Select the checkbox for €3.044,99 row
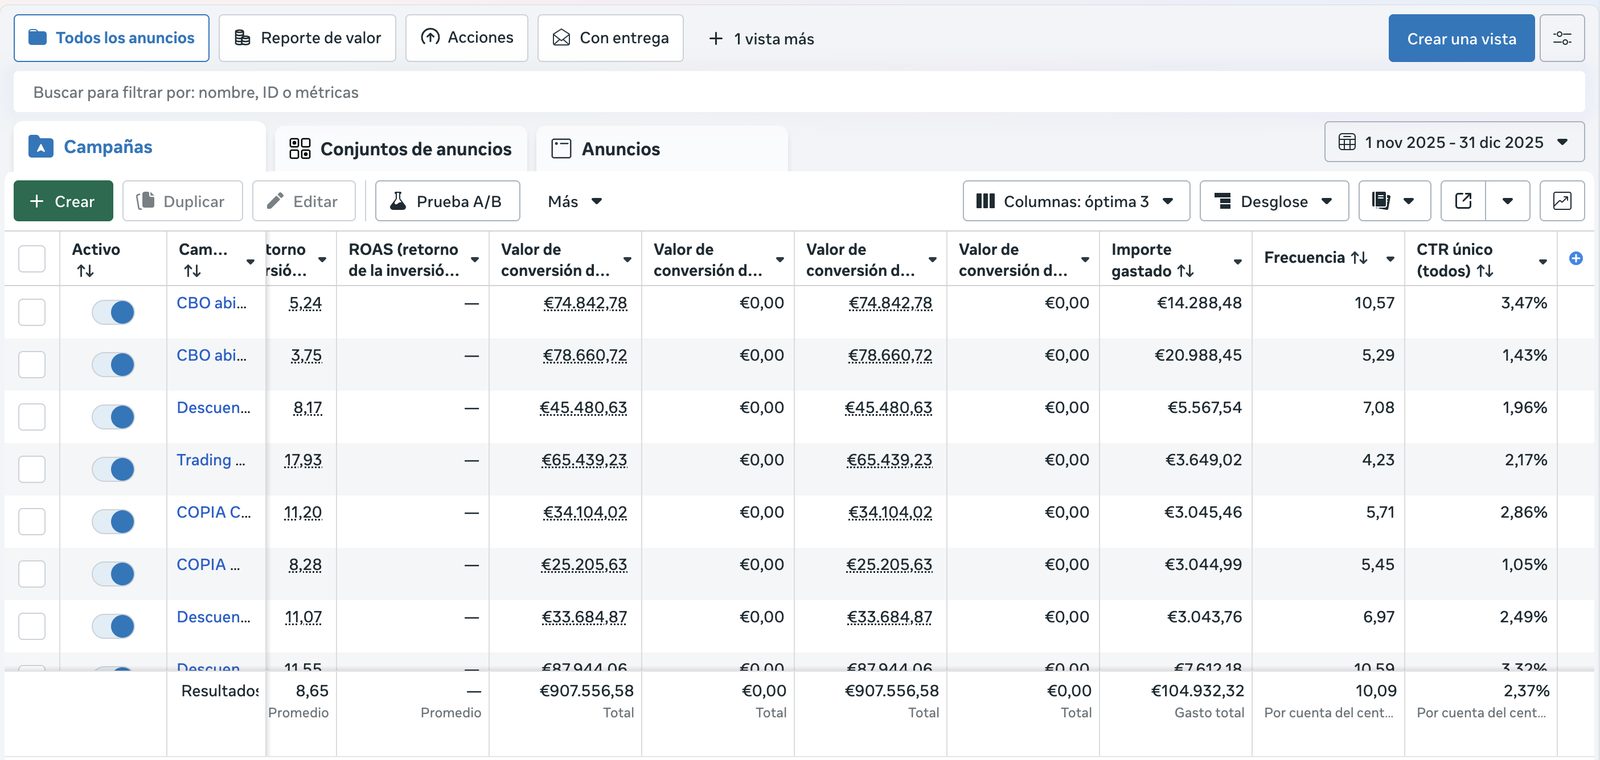The height and width of the screenshot is (760, 1600). pos(32,573)
